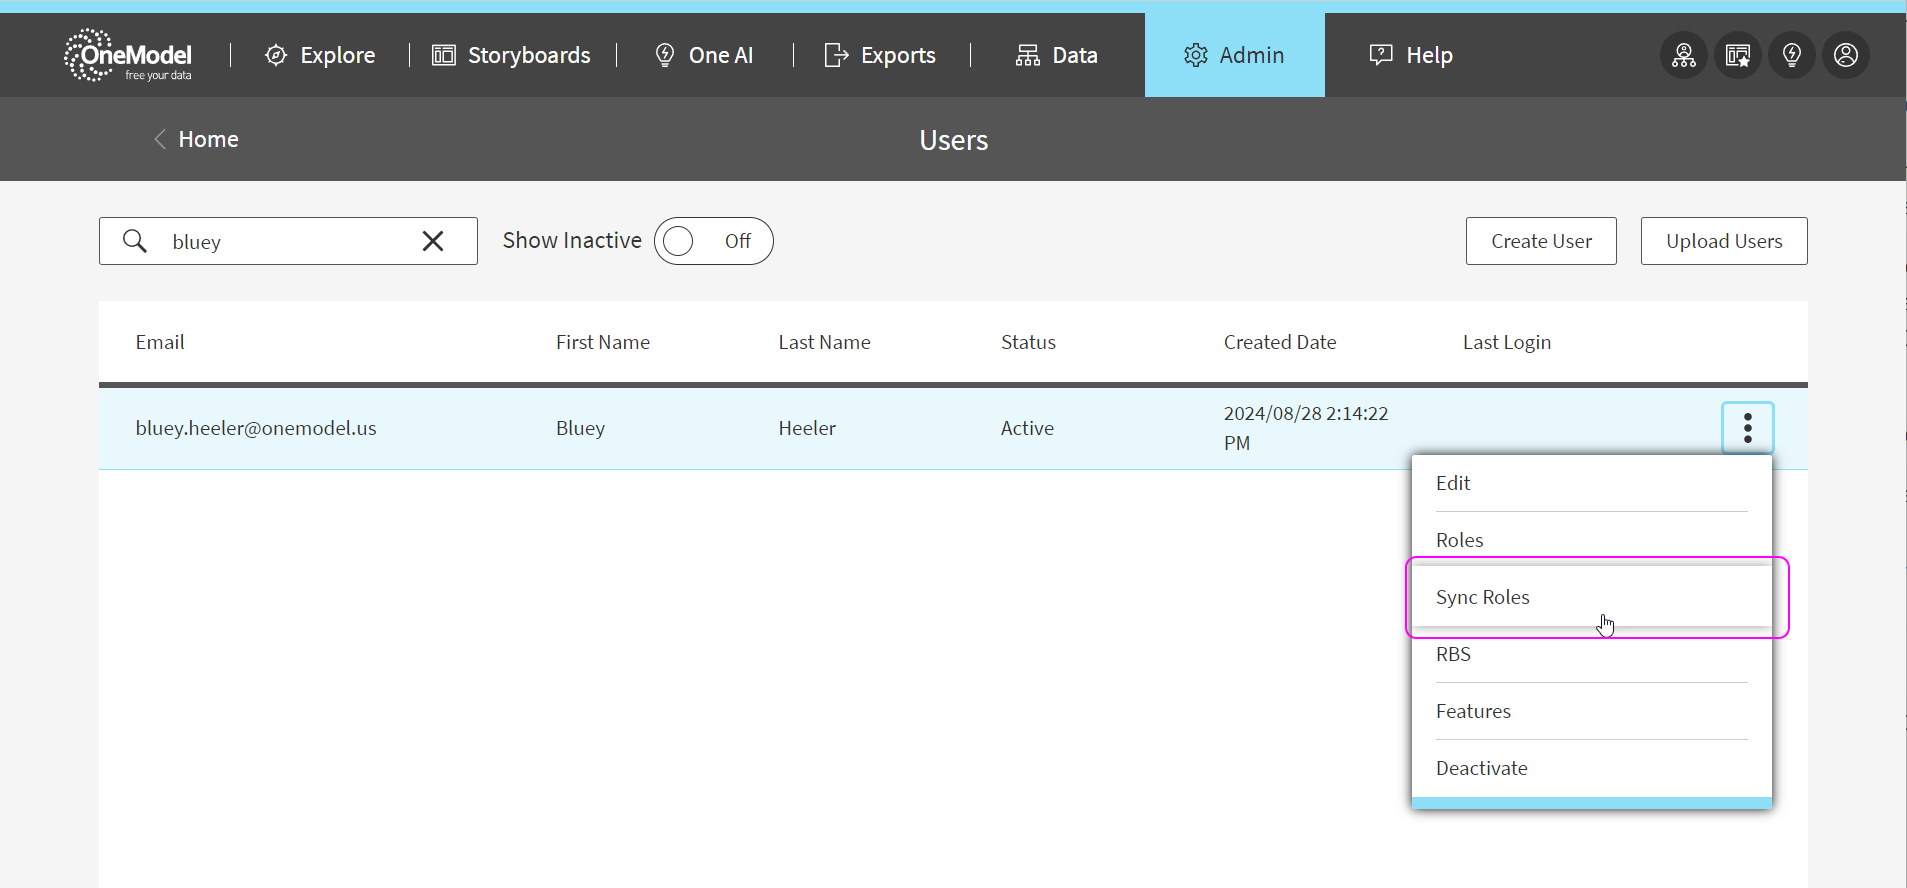
Task: Open the Explore menu
Action: tap(320, 55)
